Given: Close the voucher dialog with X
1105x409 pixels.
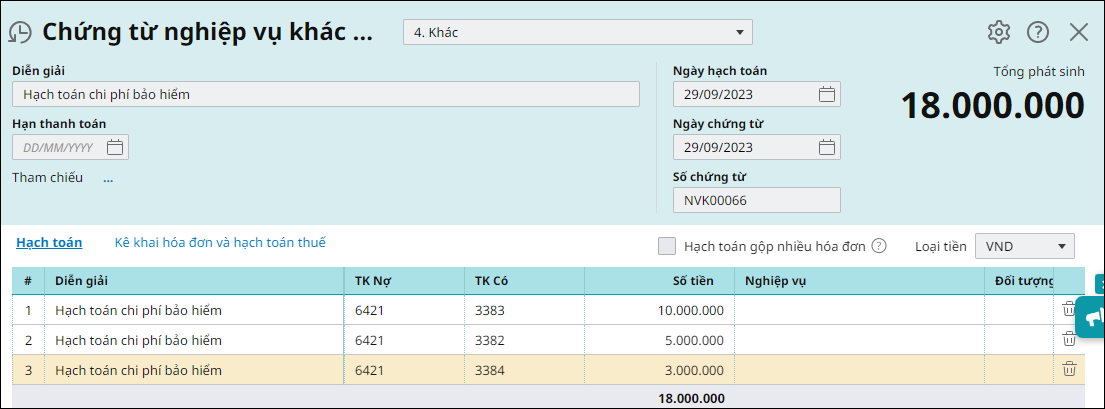Looking at the screenshot, I should click(1079, 32).
